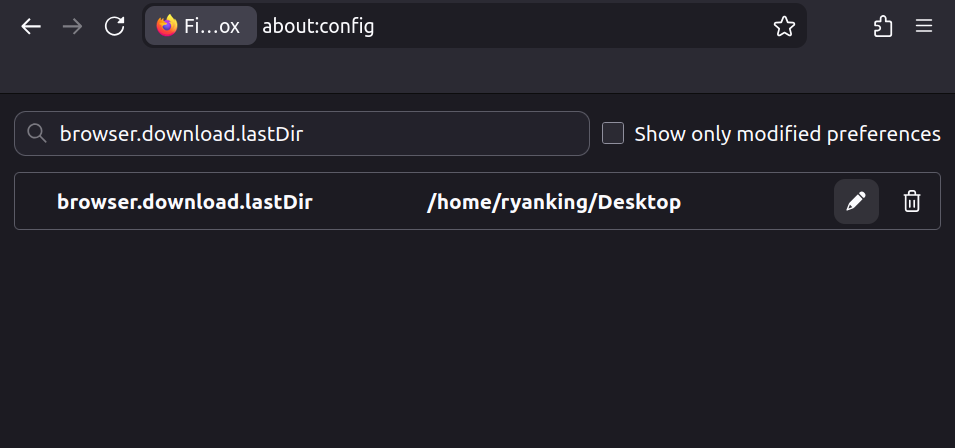The height and width of the screenshot is (448, 955).
Task: Enable Show only modified preferences checkbox
Action: pos(613,133)
